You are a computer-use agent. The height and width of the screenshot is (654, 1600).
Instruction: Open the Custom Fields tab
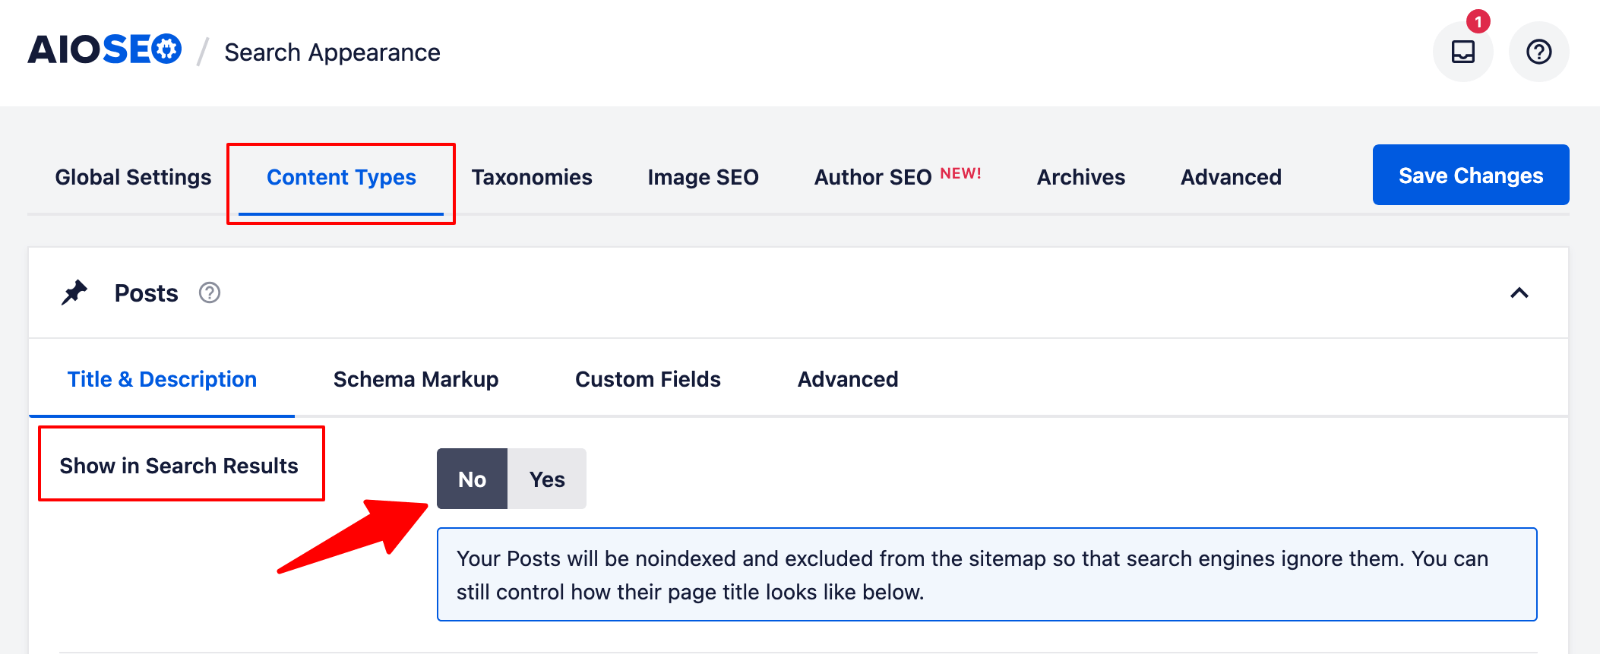point(647,379)
